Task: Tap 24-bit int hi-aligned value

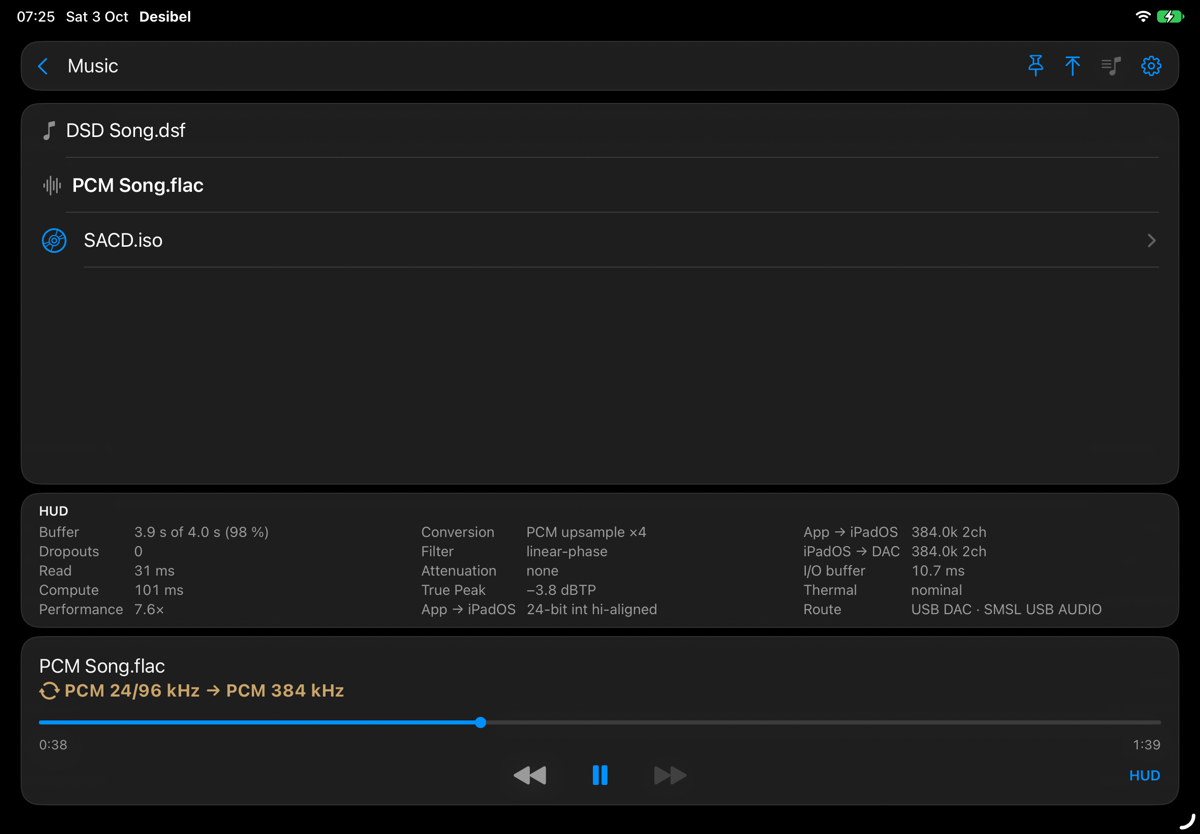Action: [x=592, y=609]
